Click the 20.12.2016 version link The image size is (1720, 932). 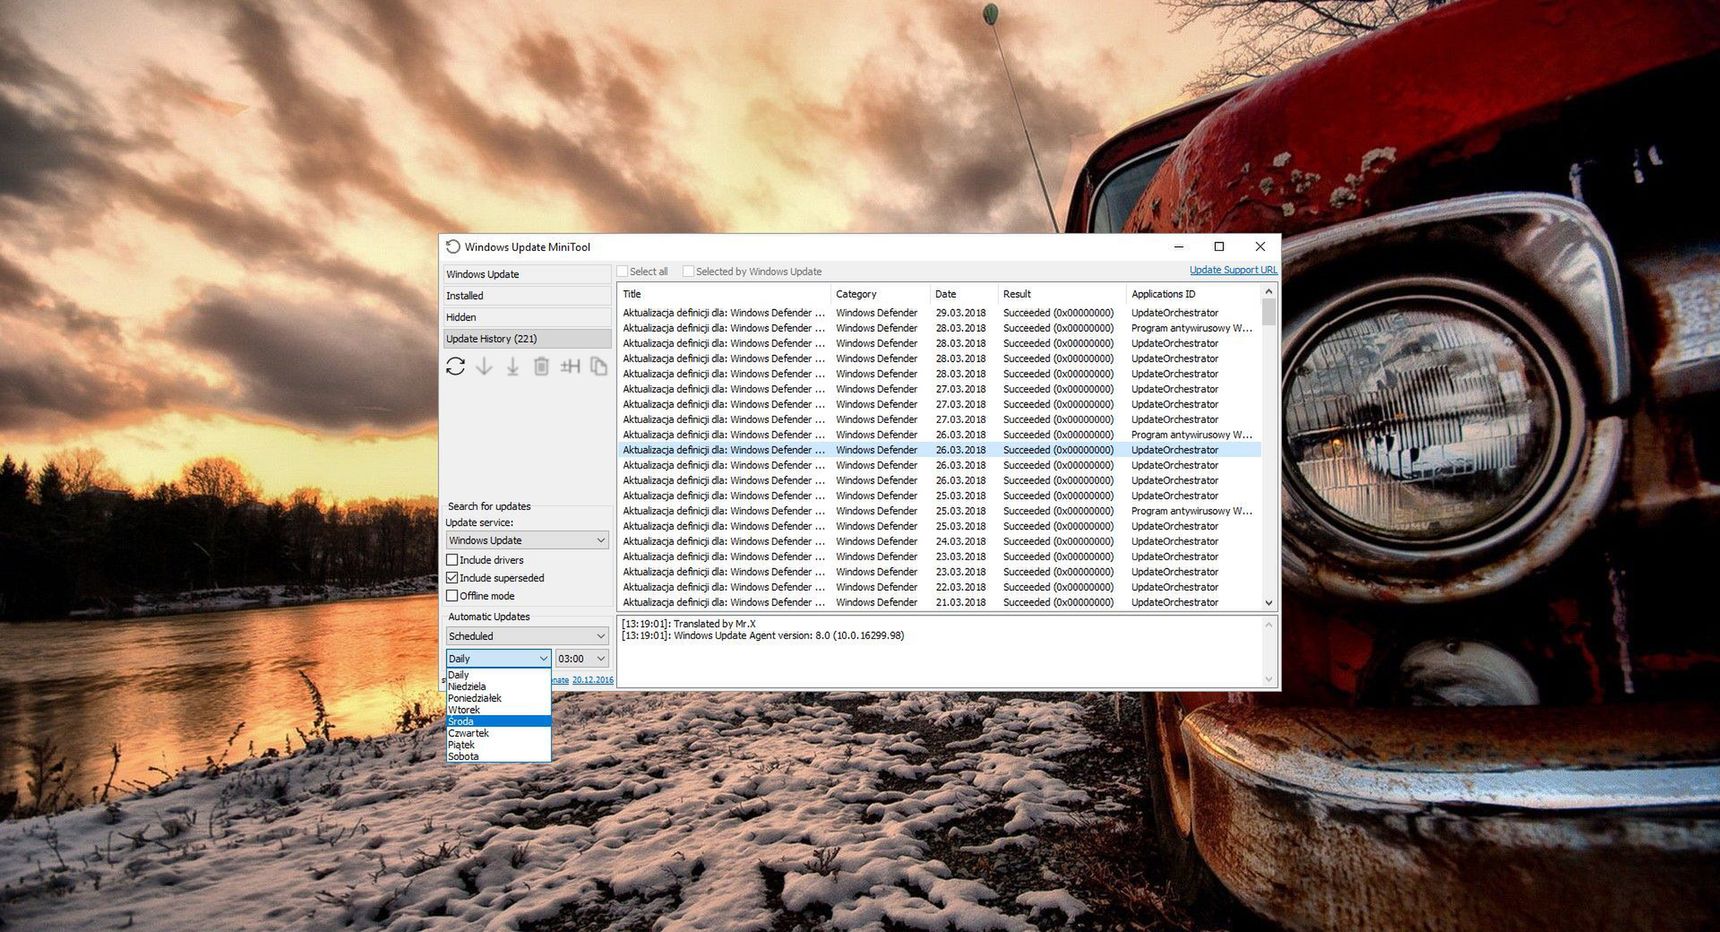pyautogui.click(x=593, y=680)
